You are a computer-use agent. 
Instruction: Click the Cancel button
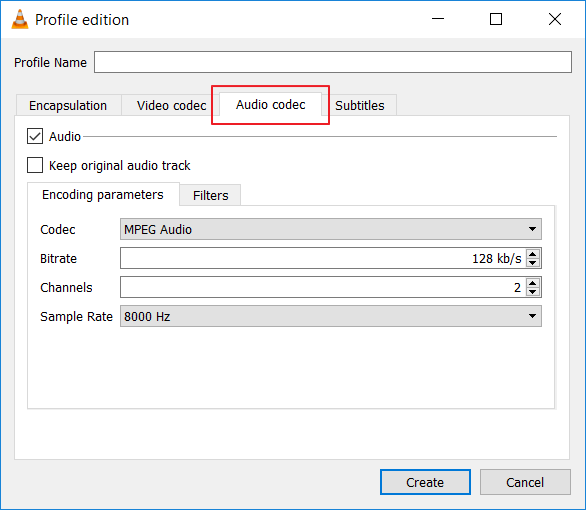[x=525, y=482]
